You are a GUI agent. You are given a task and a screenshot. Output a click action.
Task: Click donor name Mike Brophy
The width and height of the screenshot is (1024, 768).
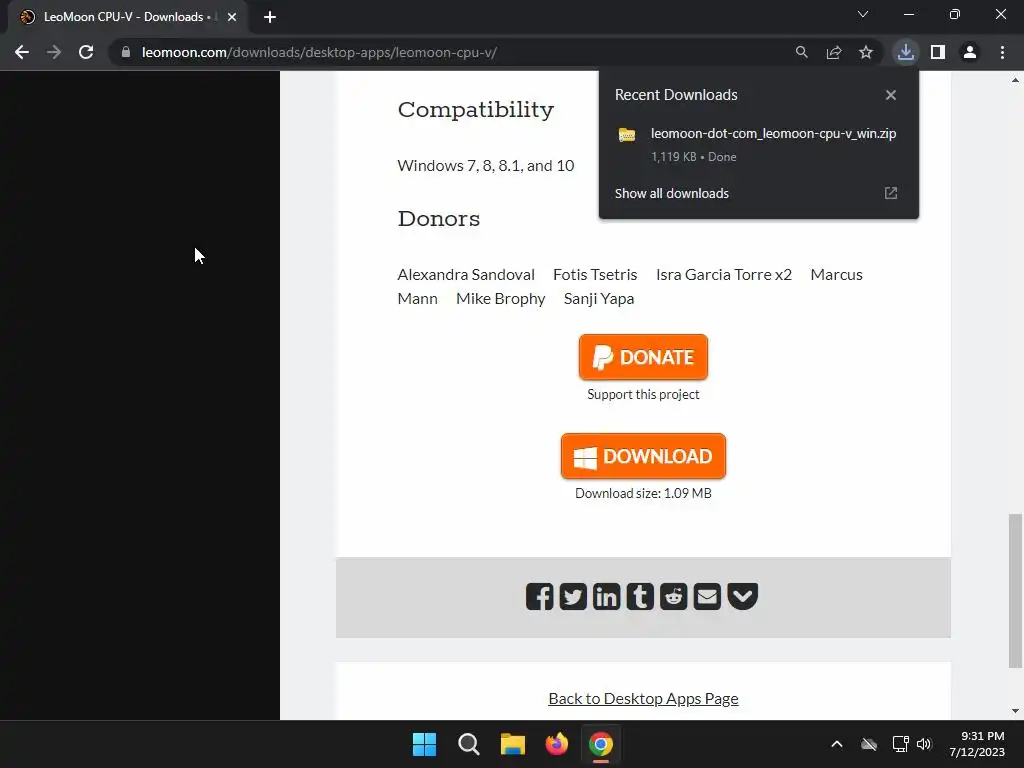[500, 298]
